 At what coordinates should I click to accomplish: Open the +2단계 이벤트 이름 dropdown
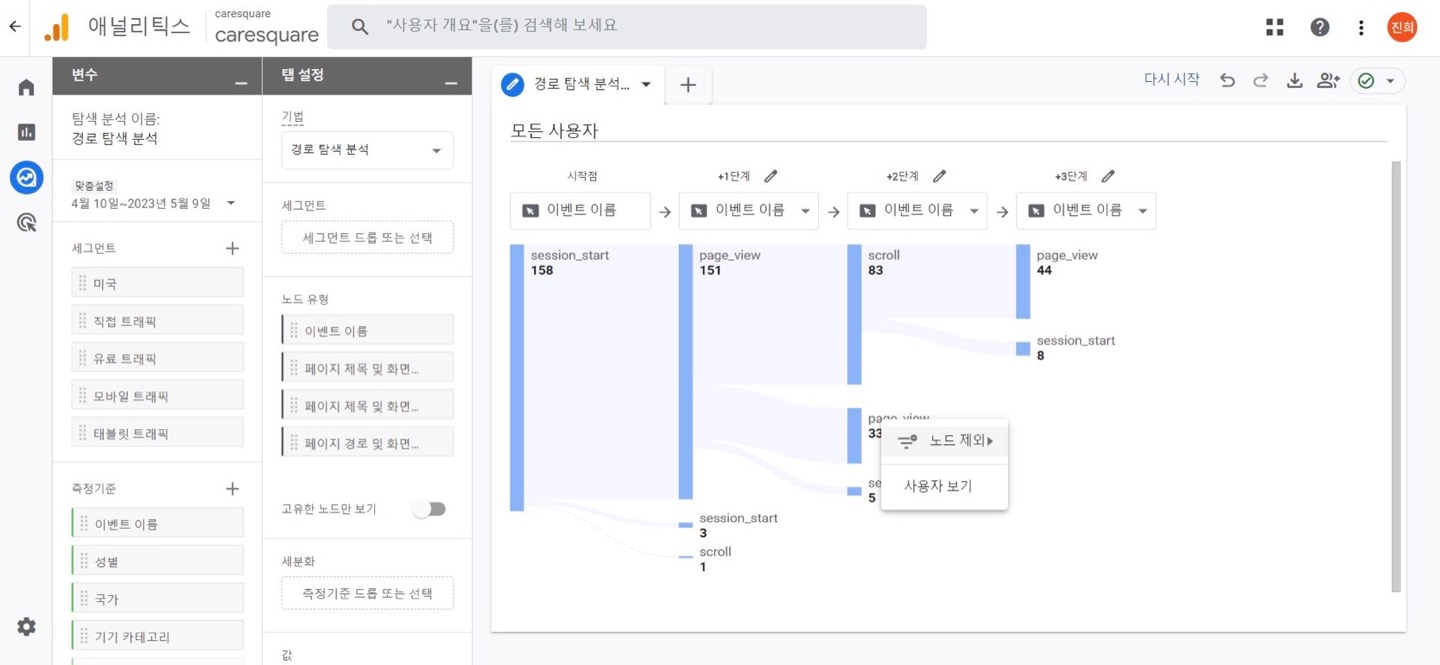point(917,211)
